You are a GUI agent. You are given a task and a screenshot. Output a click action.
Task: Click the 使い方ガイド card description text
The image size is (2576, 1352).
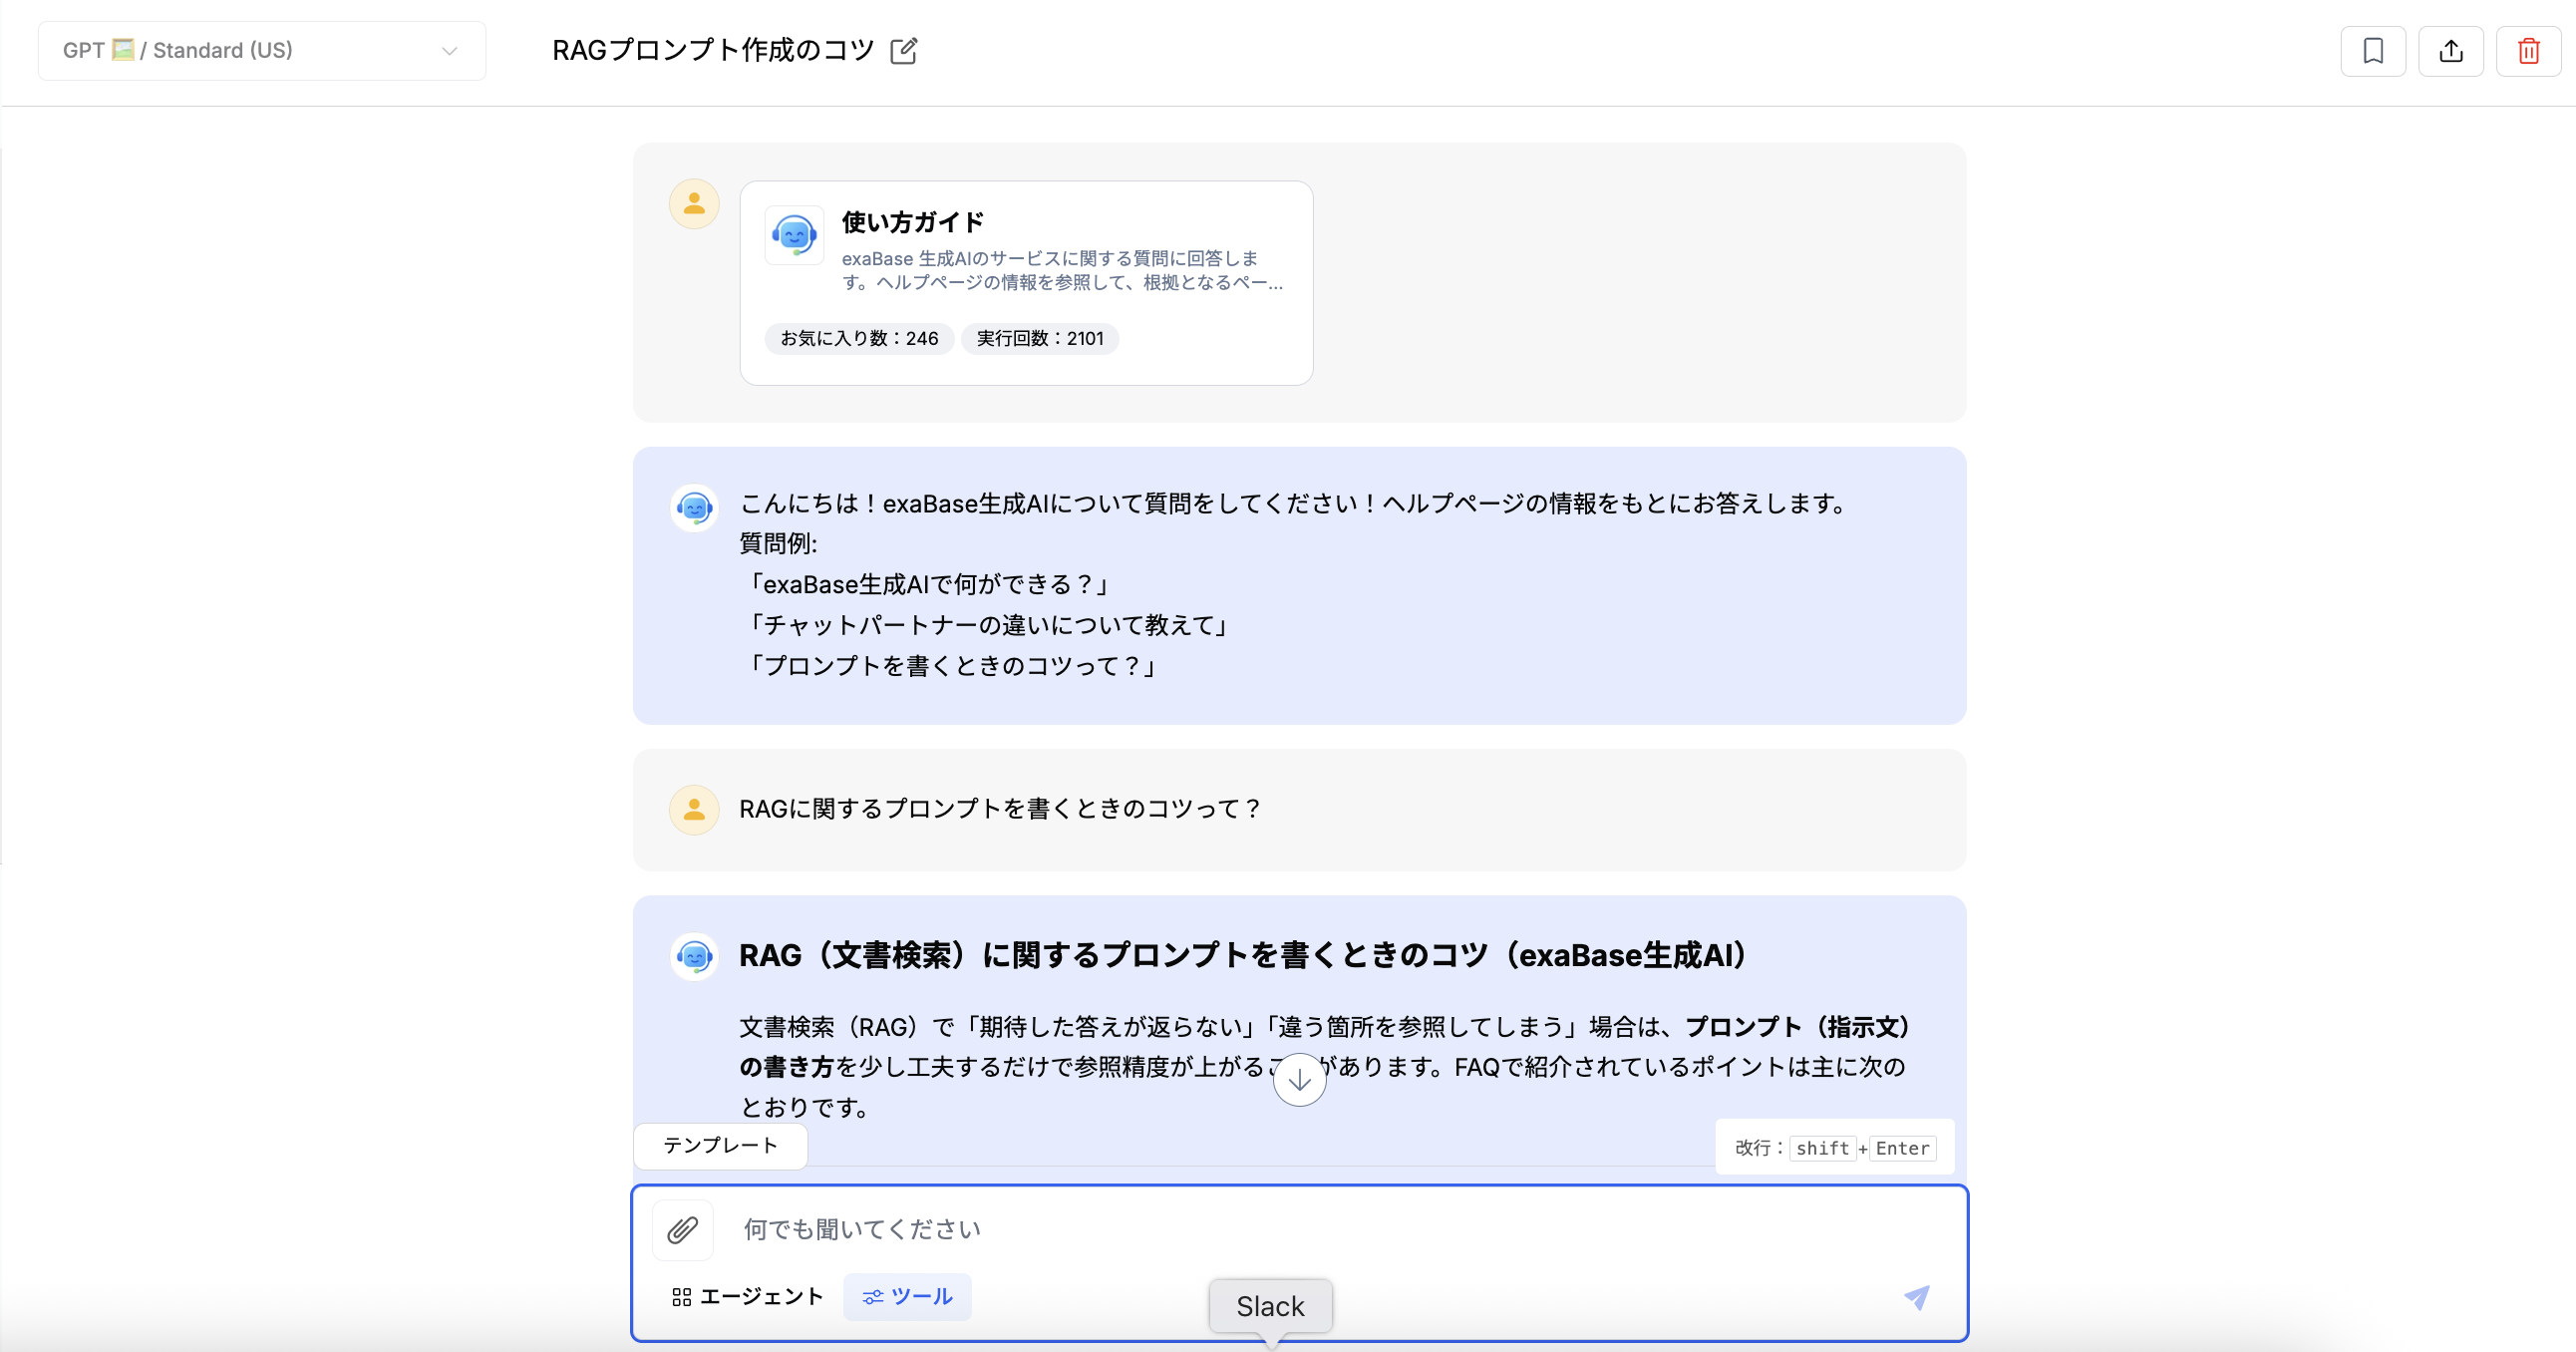point(1062,271)
